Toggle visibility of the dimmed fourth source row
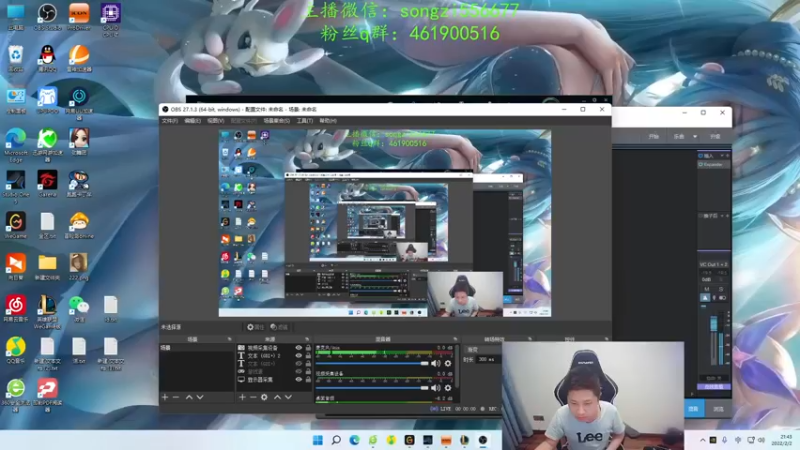 [x=298, y=372]
